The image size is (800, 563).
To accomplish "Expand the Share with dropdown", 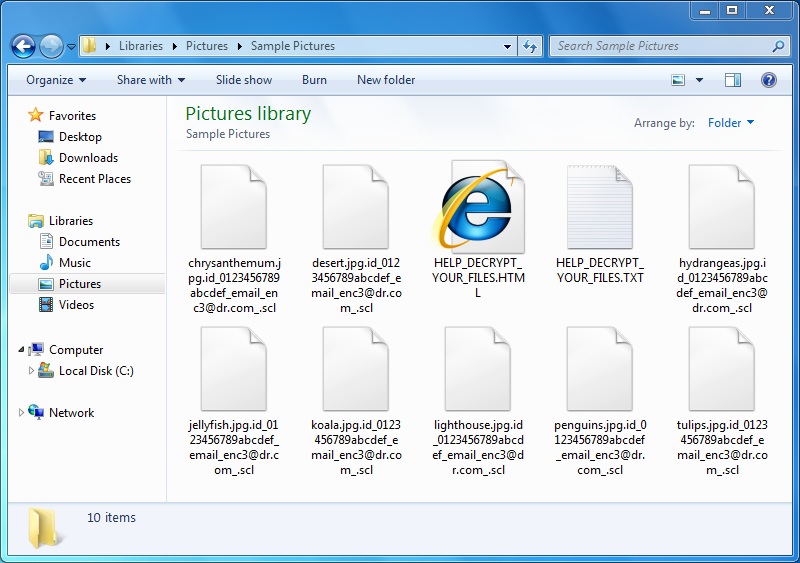I will (151, 80).
